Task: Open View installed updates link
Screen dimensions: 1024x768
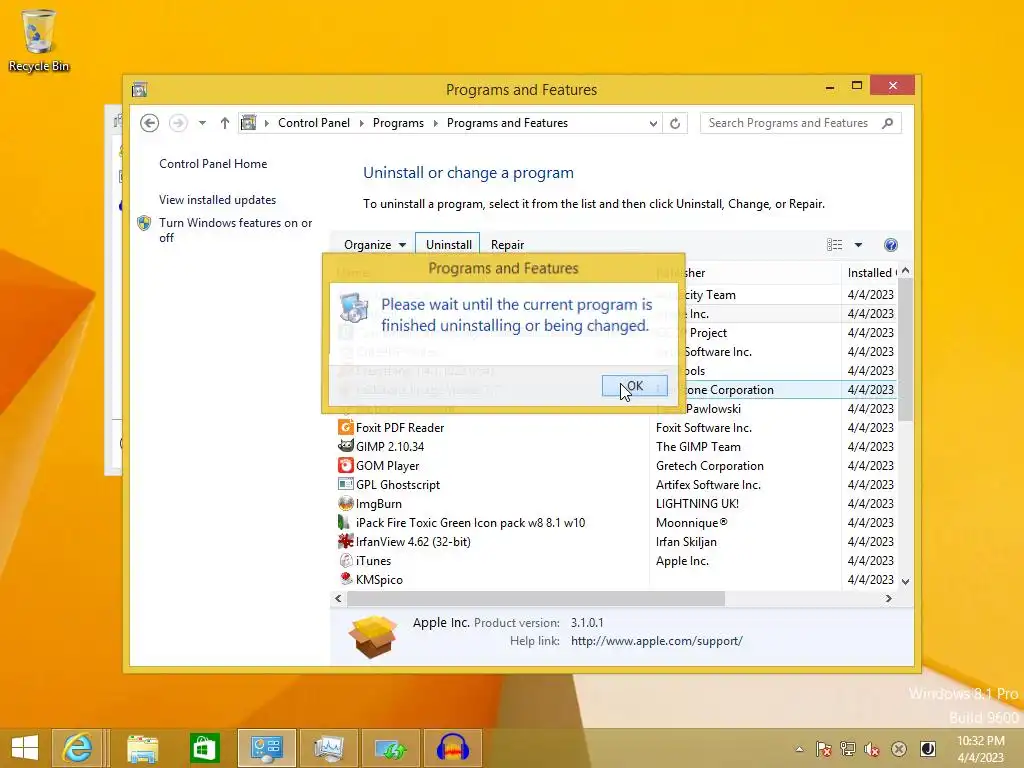Action: click(x=217, y=200)
